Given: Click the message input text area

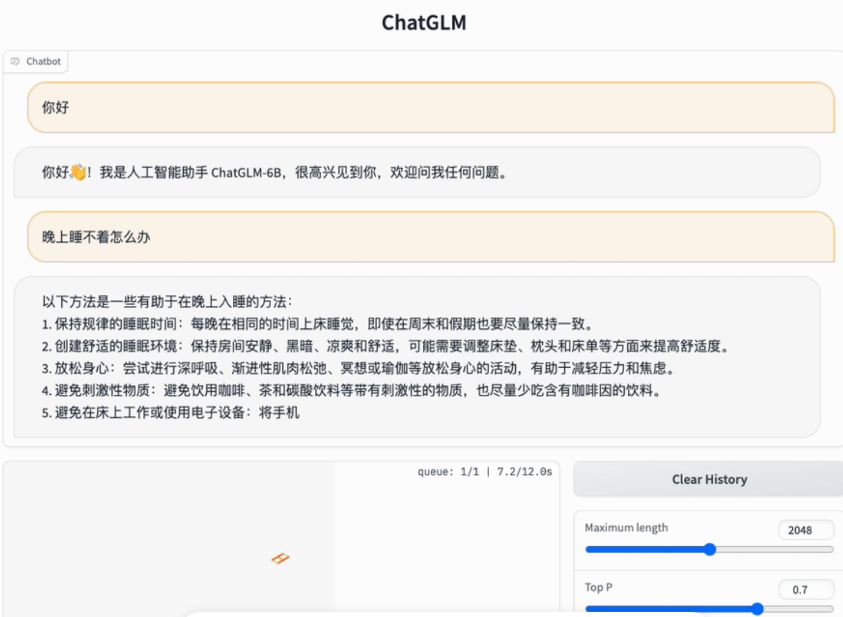Looking at the screenshot, I should click(x=282, y=539).
